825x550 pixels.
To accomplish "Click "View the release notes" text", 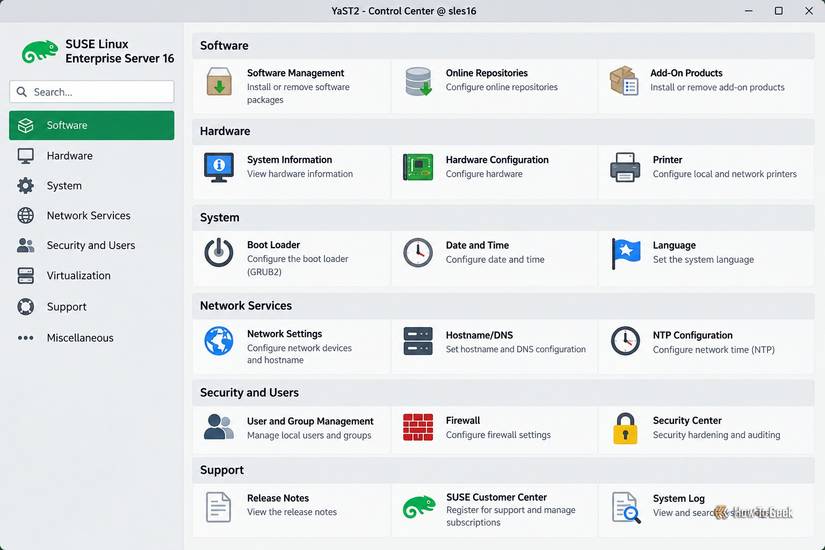I will pos(291,512).
